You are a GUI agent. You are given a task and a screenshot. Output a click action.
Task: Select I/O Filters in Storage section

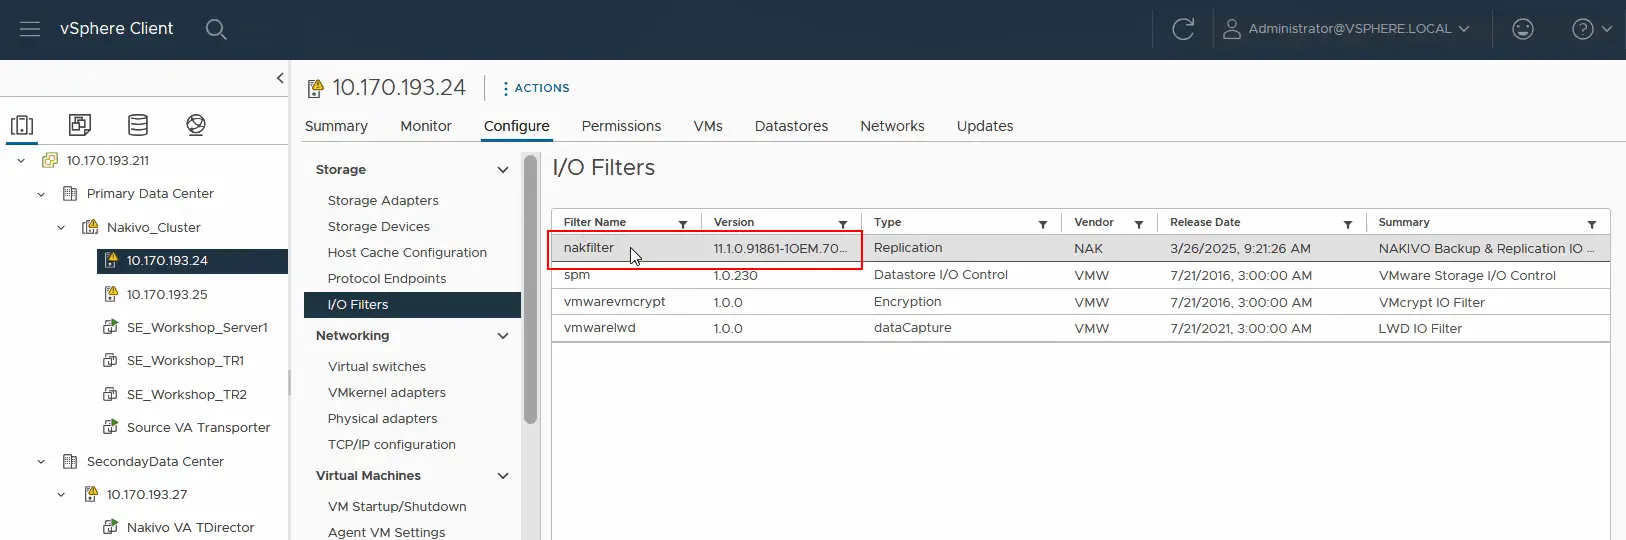click(x=412, y=304)
